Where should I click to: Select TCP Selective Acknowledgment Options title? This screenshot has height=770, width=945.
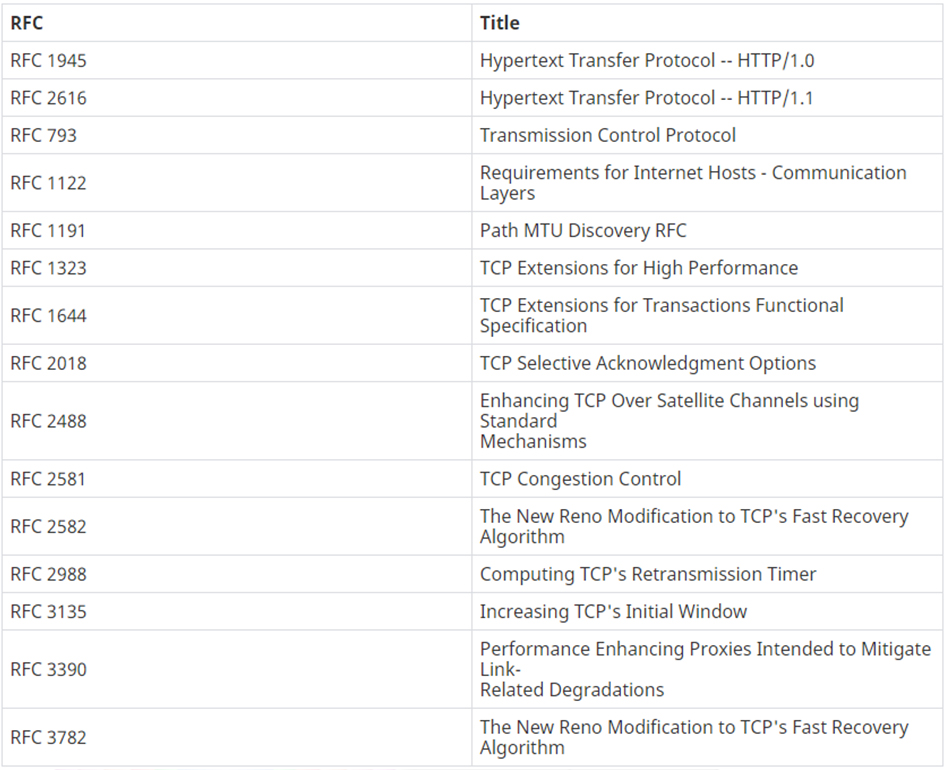648,363
